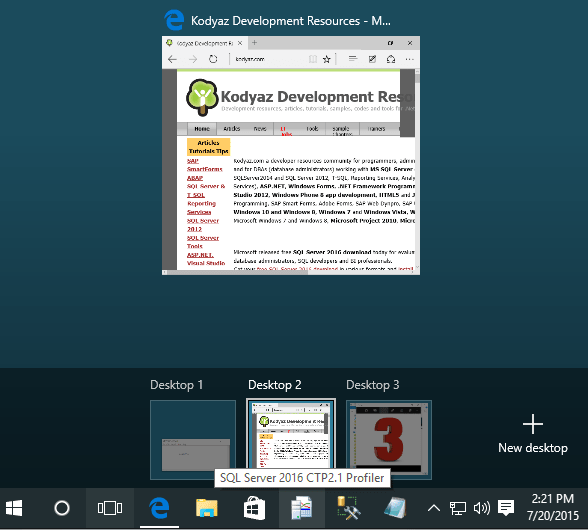Open Edge More actions ellipsis
The width and height of the screenshot is (588, 530).
tap(410, 59)
